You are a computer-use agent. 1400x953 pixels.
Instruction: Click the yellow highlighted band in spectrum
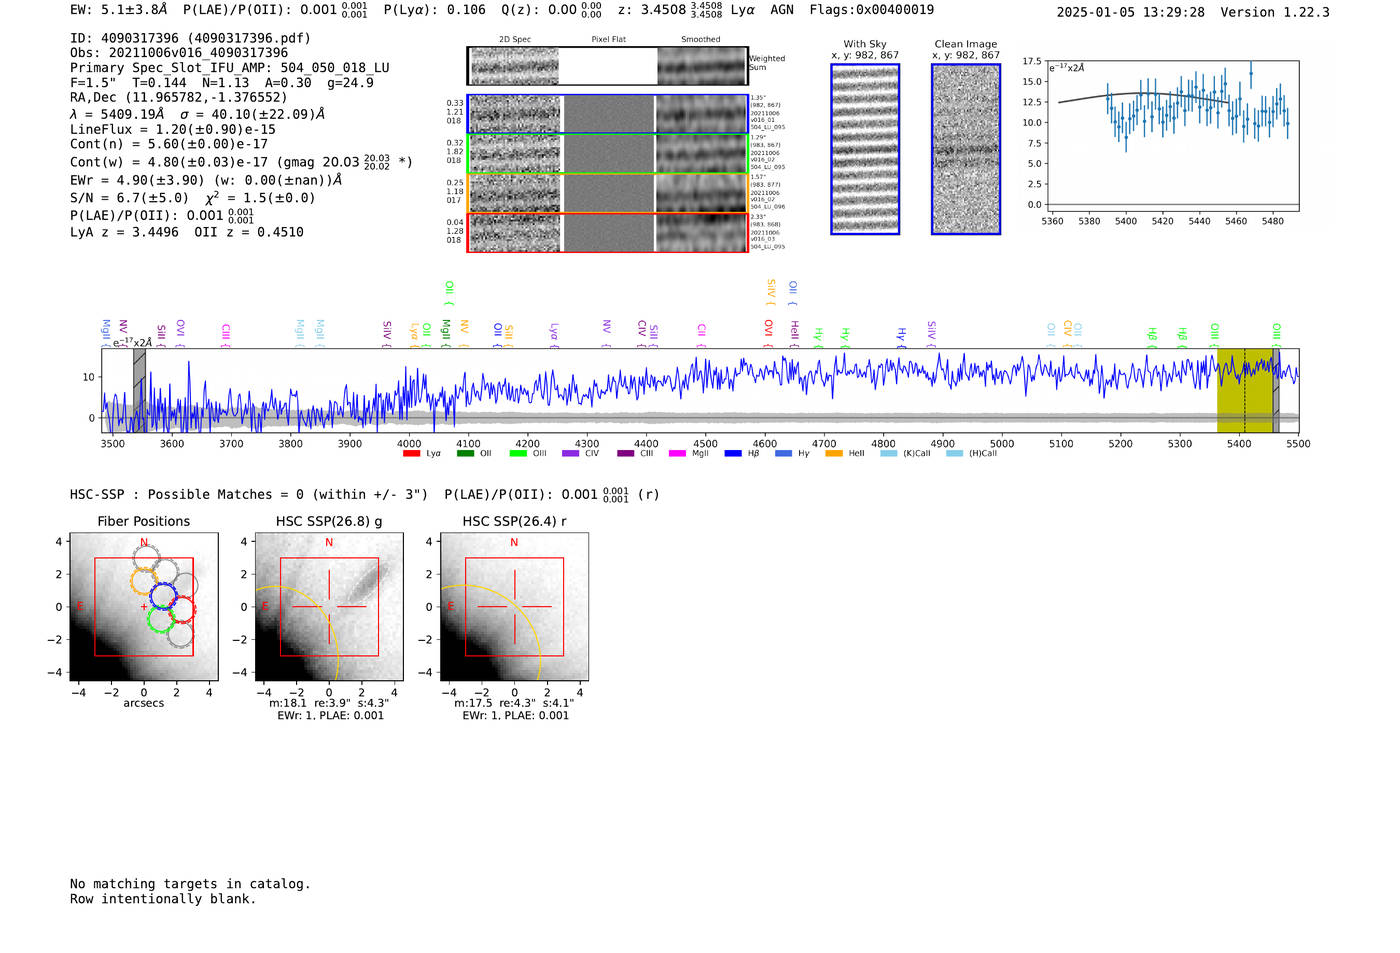[1243, 390]
